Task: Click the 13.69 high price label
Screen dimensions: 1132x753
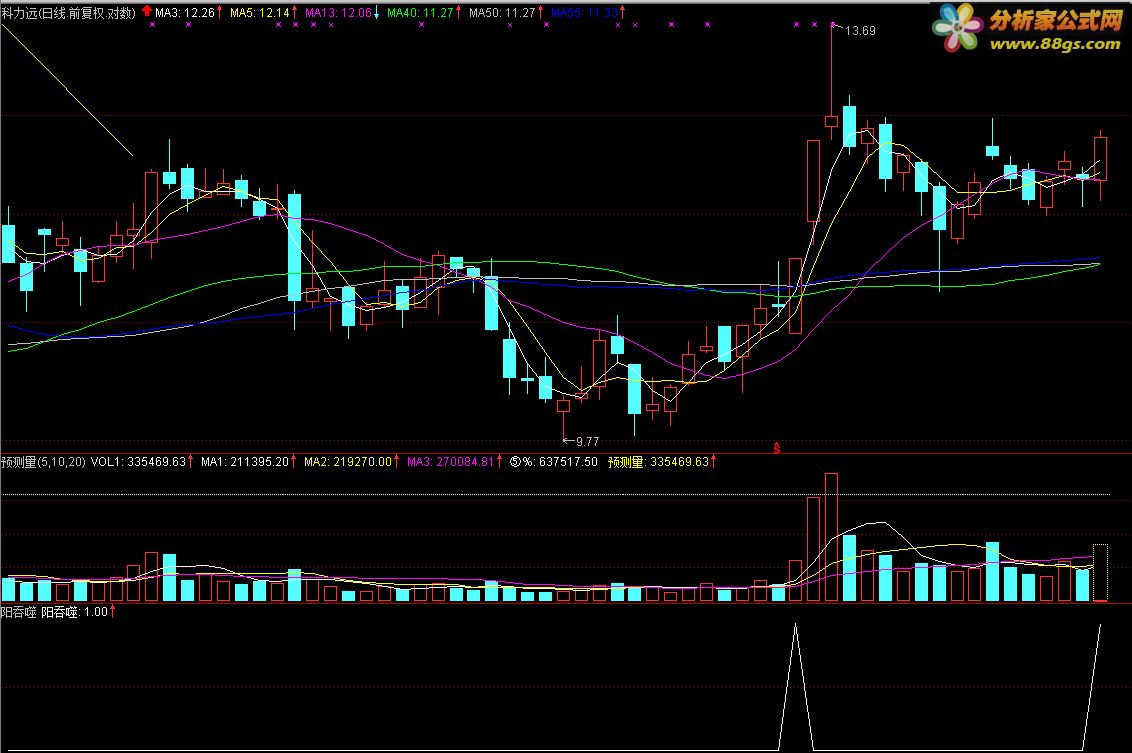Action: (x=860, y=31)
